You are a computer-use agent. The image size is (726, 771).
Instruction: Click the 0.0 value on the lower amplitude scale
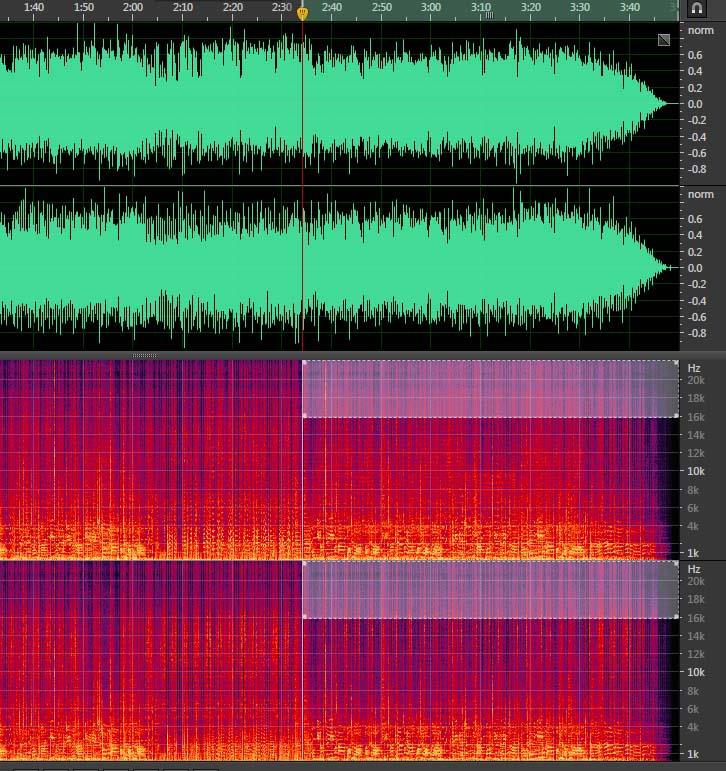695,268
